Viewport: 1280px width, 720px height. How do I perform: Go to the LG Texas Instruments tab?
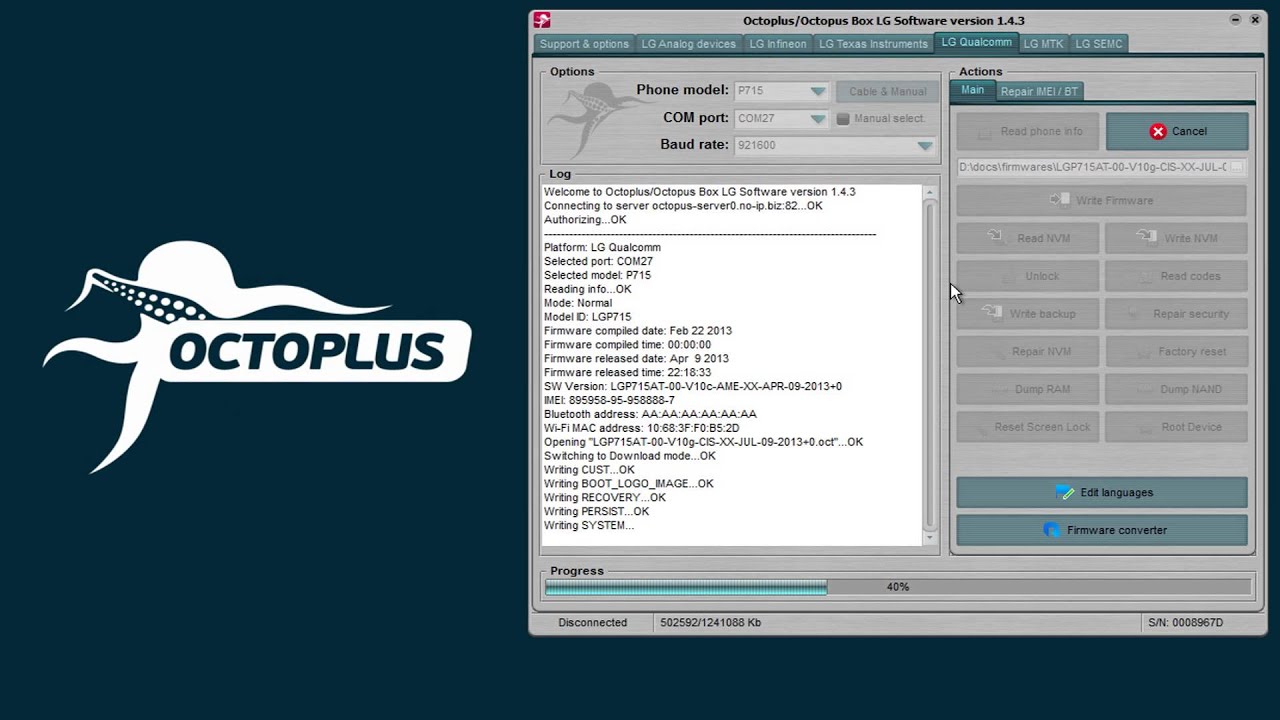point(873,44)
